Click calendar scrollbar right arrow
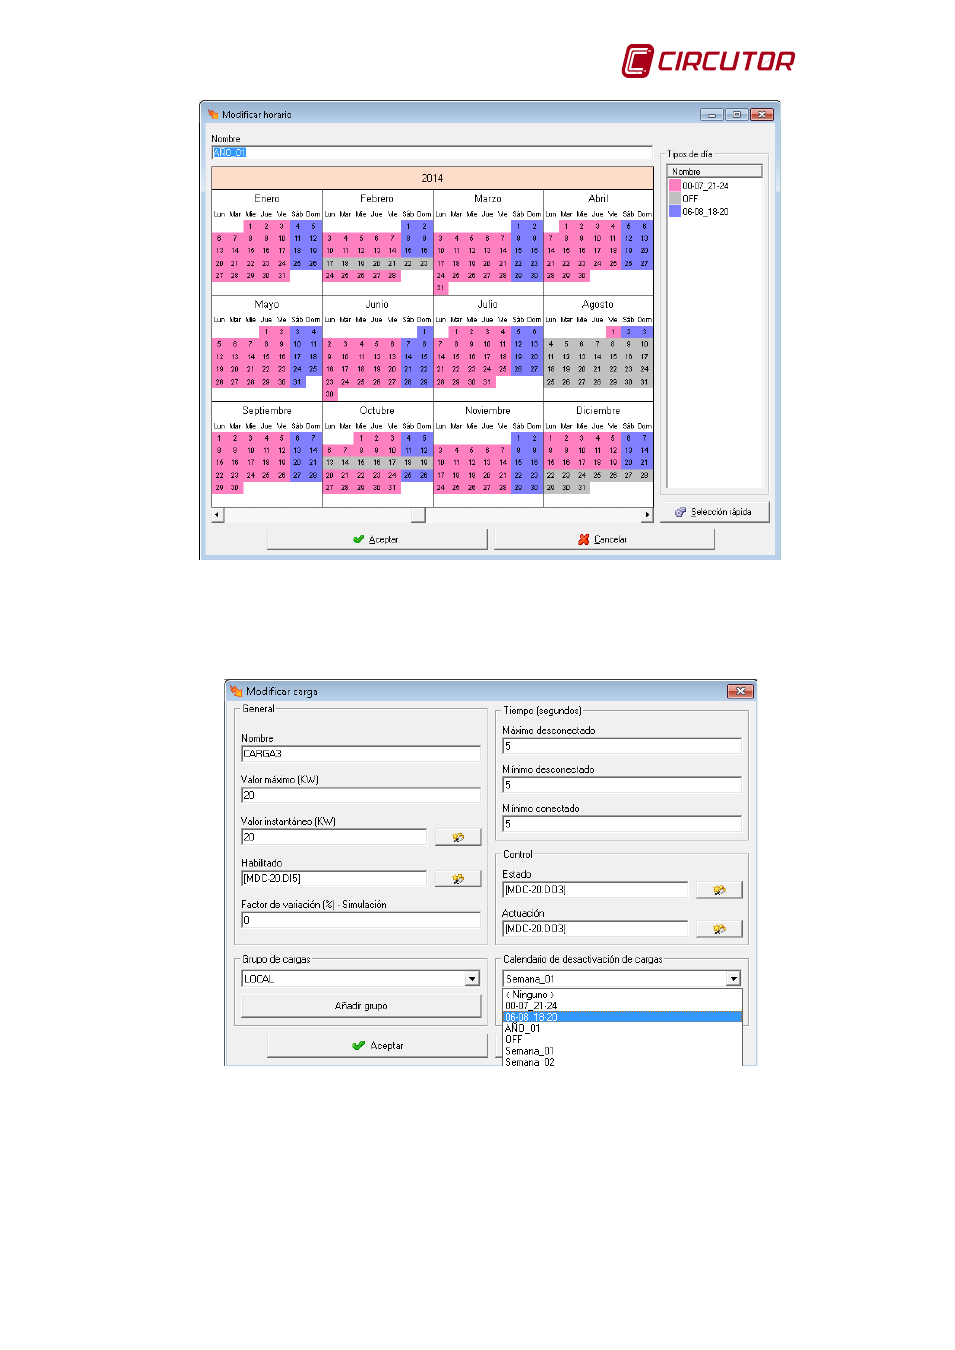This screenshot has width=955, height=1350. pos(647,515)
